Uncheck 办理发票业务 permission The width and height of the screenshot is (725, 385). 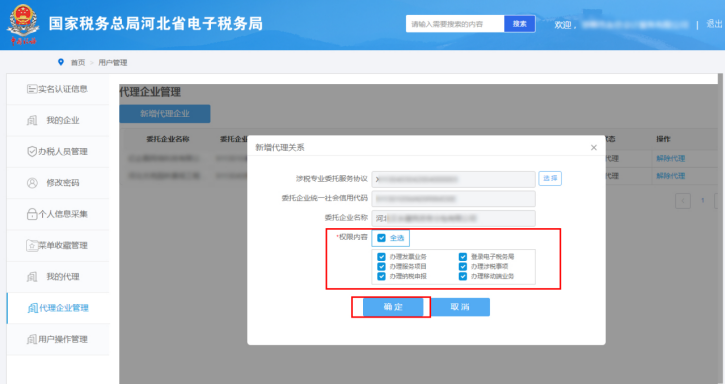[x=381, y=257]
